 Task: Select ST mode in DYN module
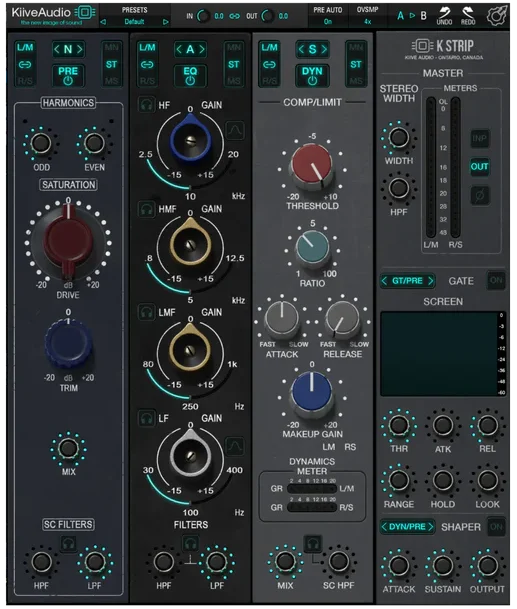tap(356, 64)
